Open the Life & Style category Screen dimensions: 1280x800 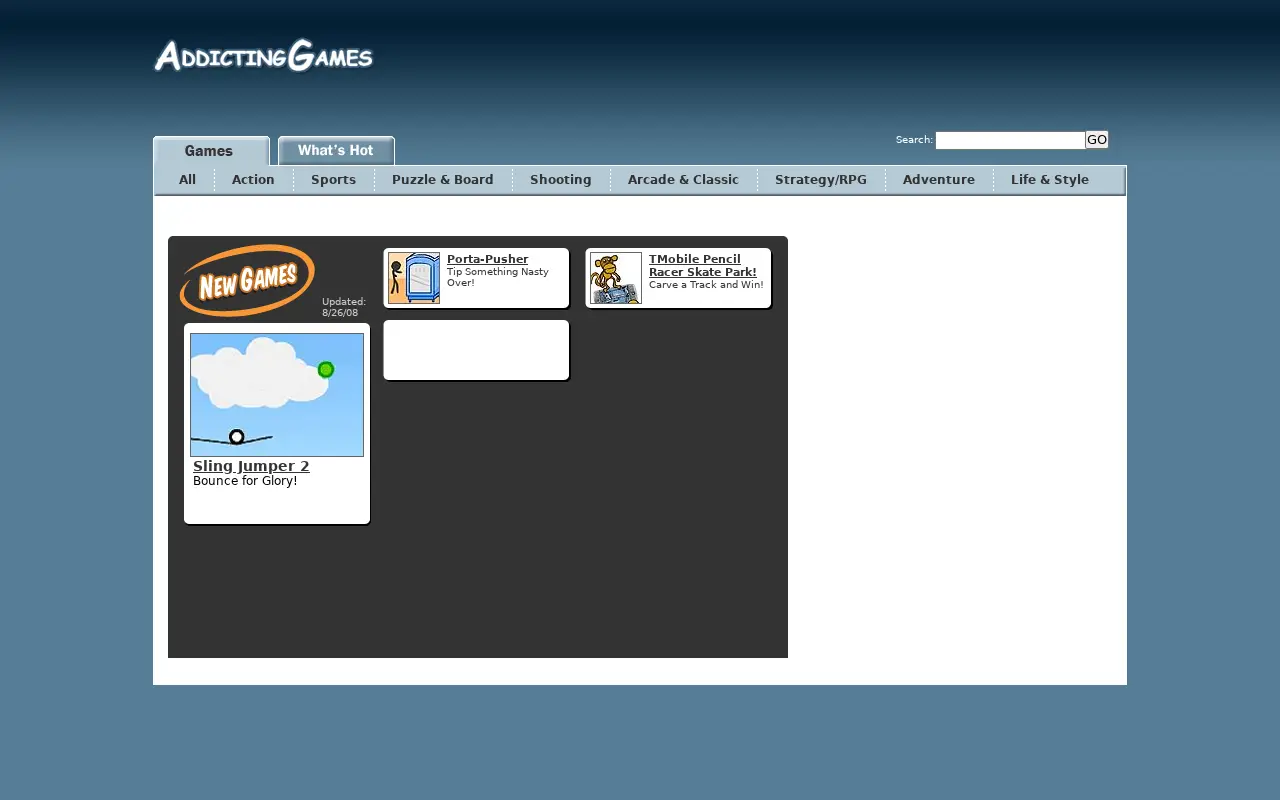[1050, 180]
